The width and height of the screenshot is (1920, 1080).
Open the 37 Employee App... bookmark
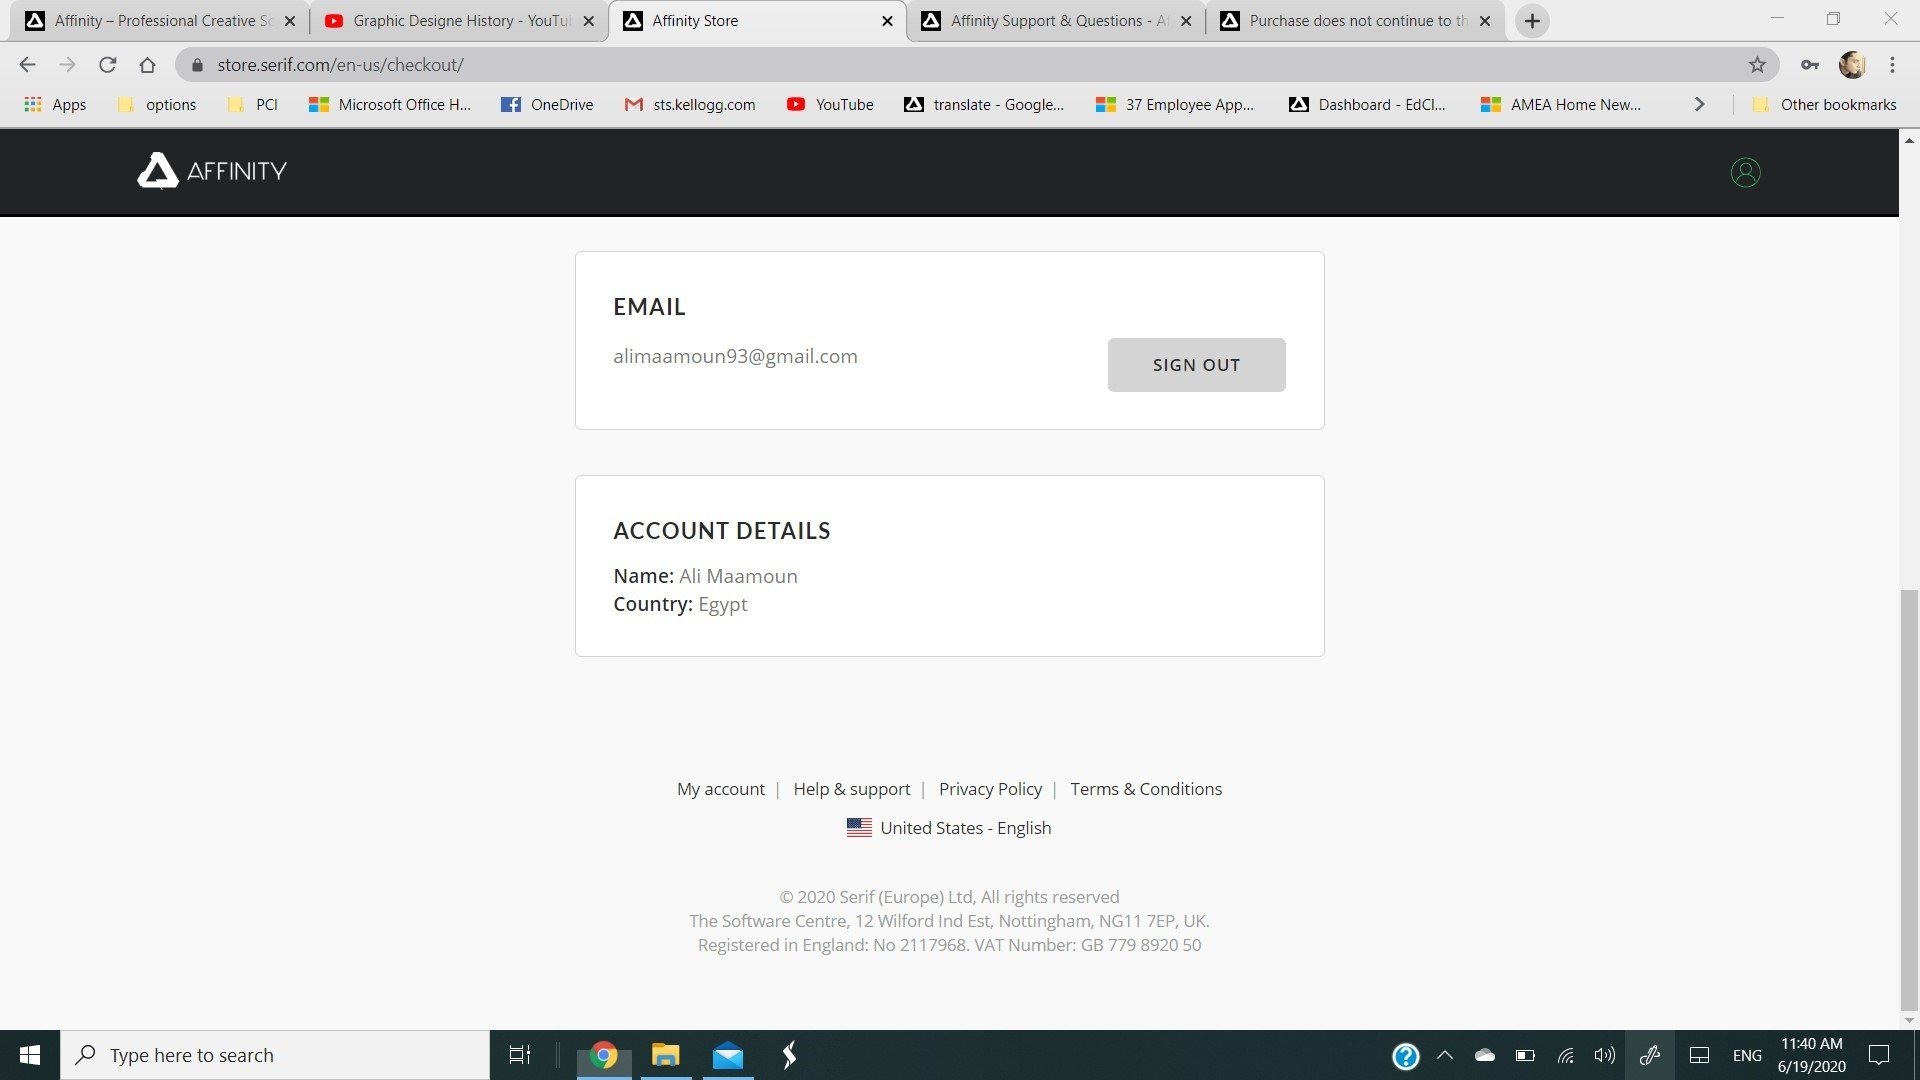[x=1175, y=104]
